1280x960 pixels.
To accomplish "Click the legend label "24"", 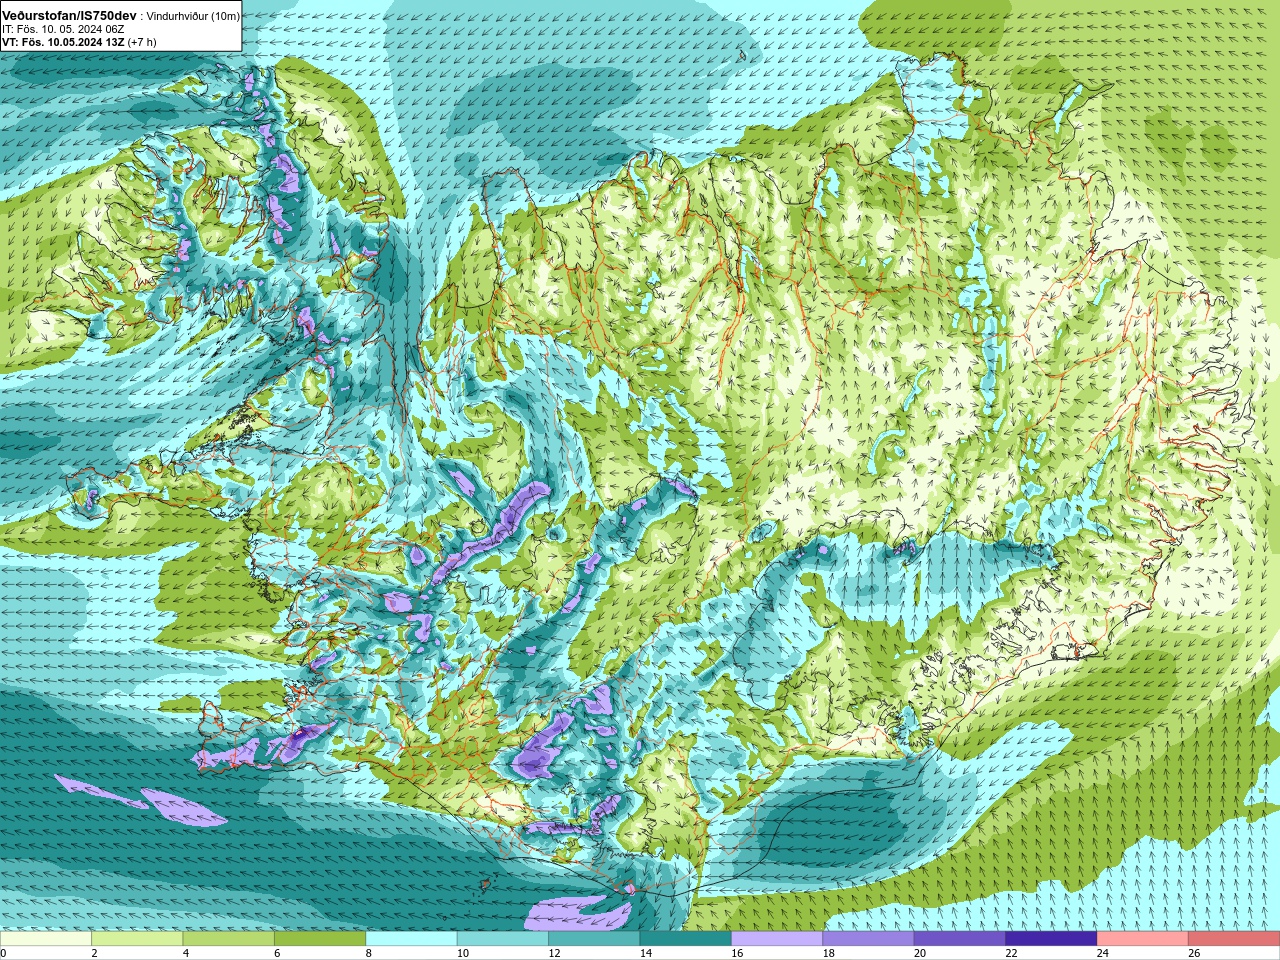I will tap(1103, 953).
